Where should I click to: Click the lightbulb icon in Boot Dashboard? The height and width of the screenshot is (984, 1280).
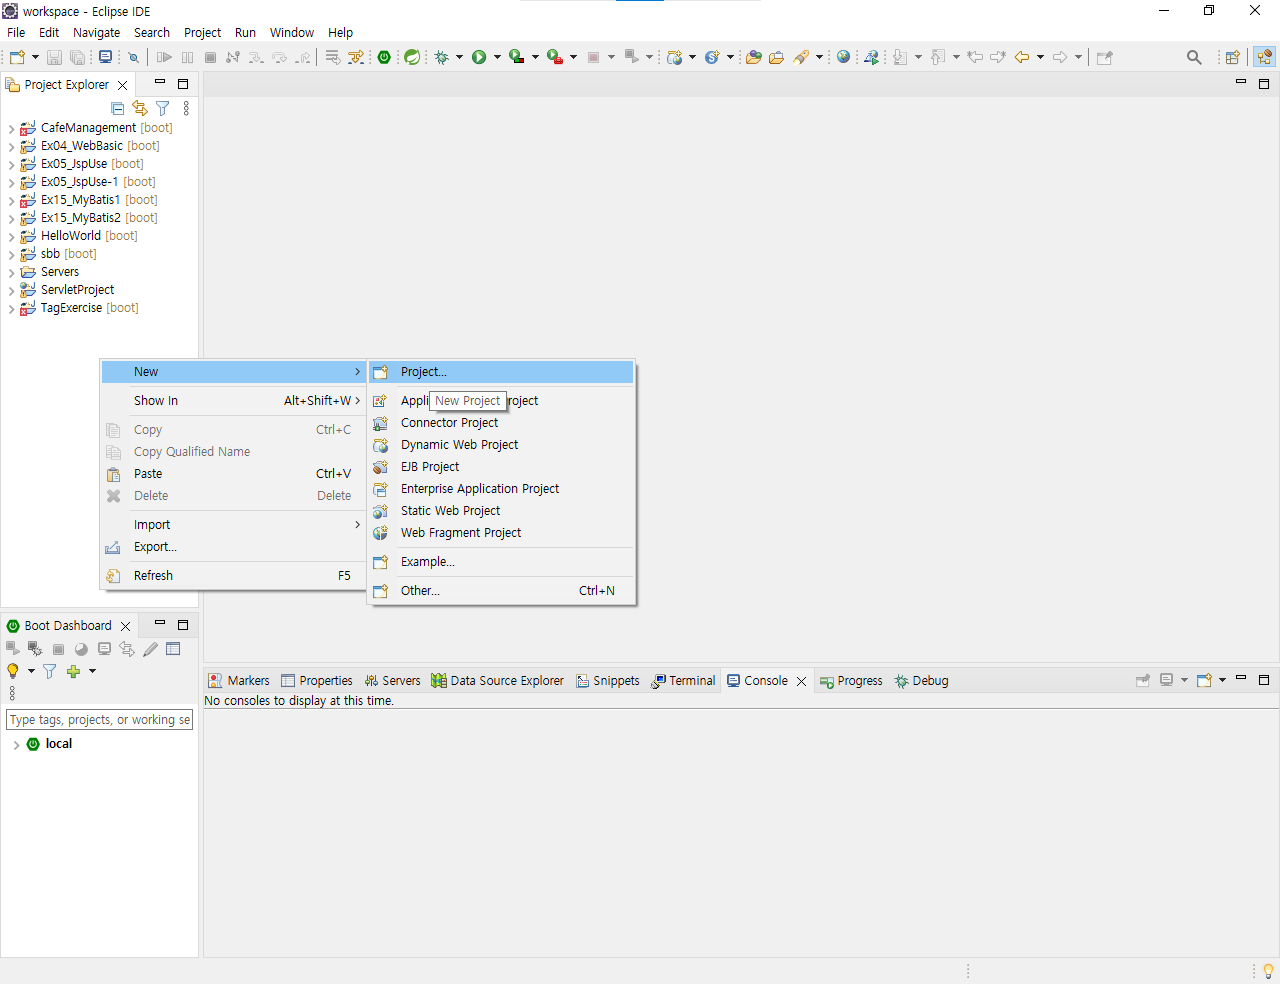coord(13,671)
